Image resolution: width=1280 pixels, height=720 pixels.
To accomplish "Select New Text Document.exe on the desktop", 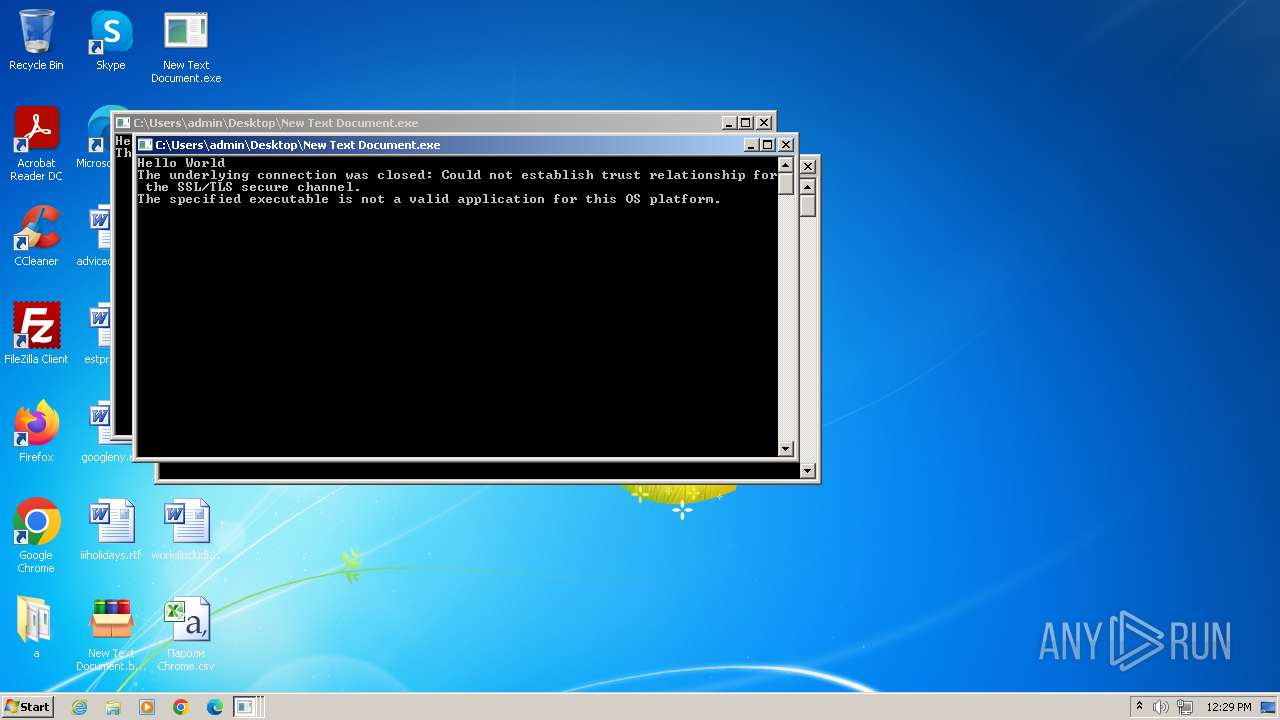I will 186,47.
